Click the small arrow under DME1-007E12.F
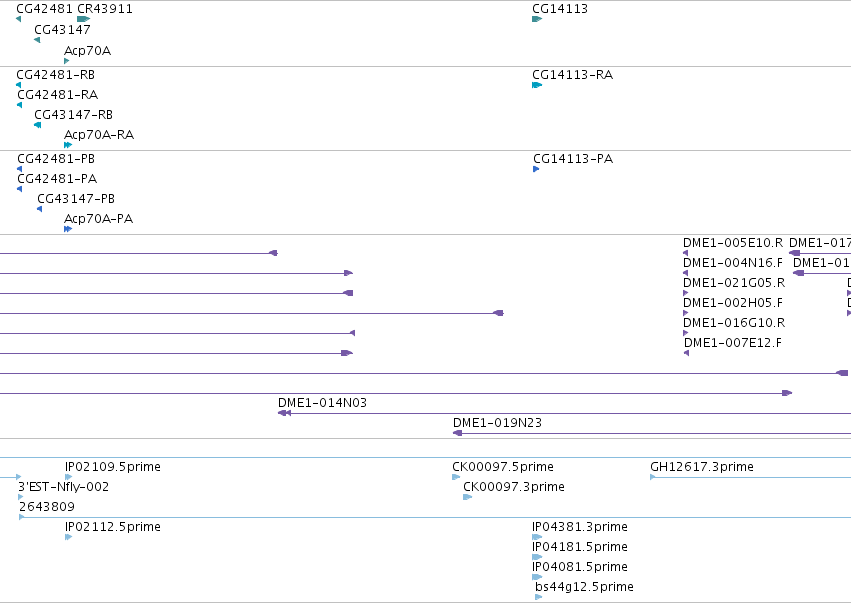This screenshot has height=603, width=851. tap(687, 353)
